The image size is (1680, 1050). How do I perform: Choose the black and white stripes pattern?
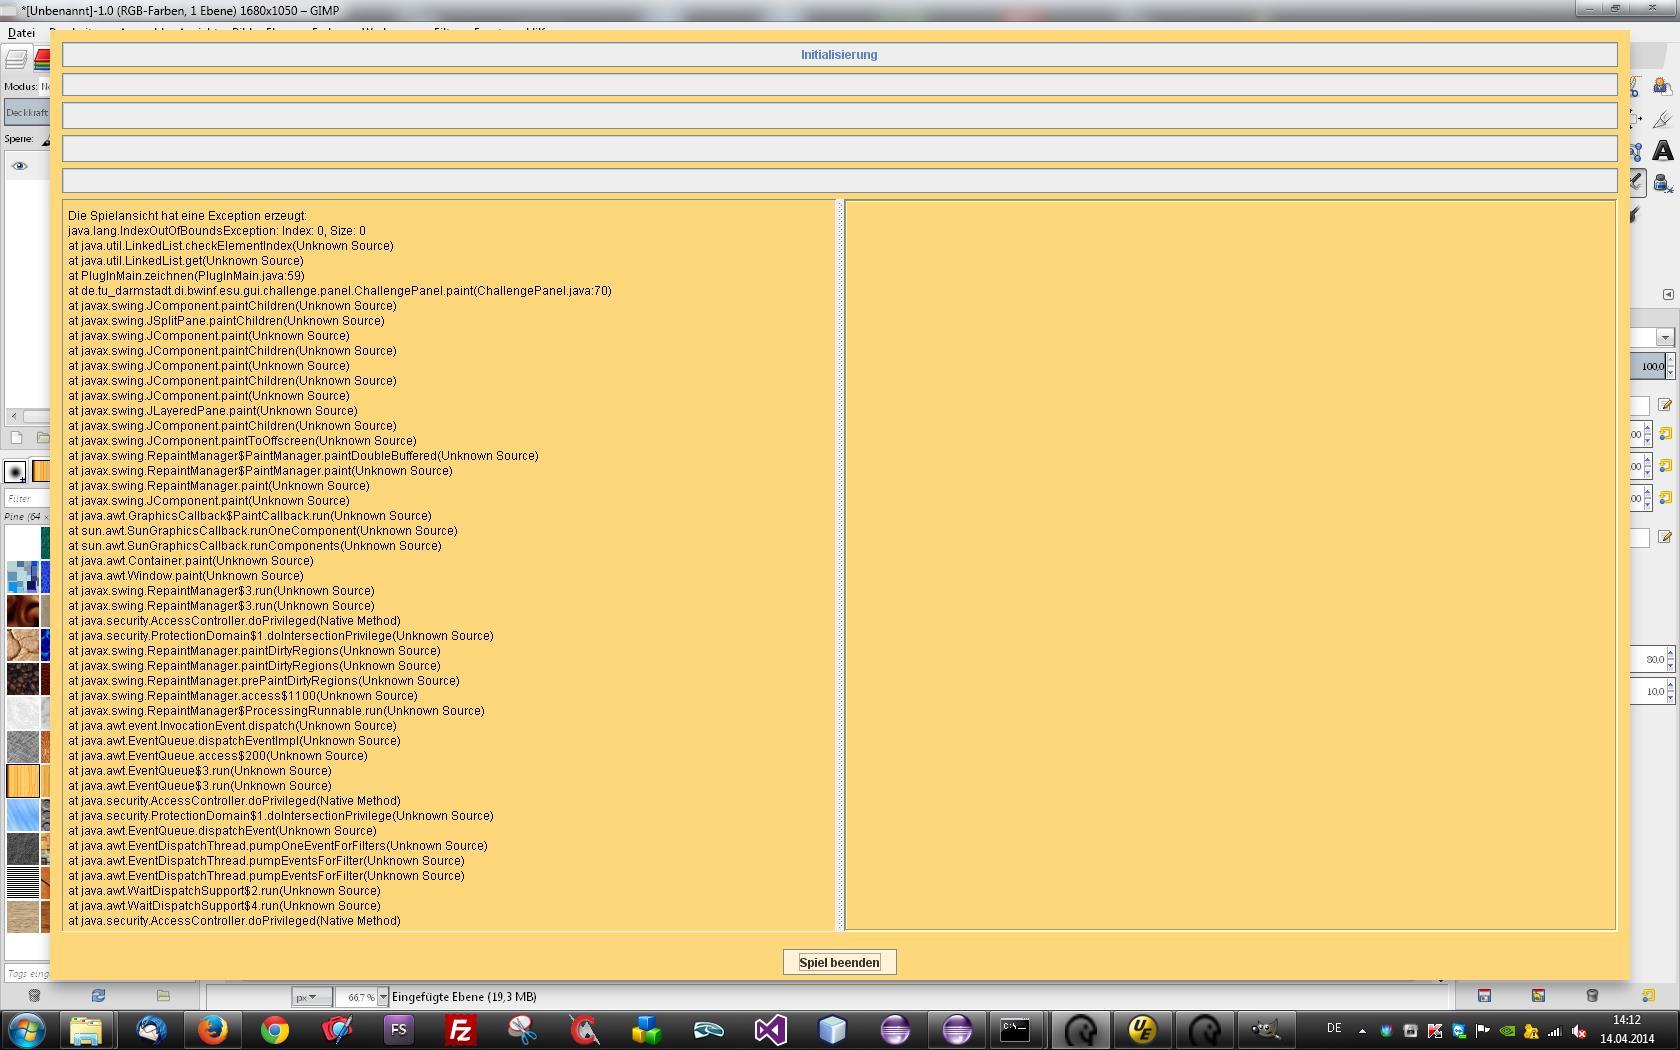point(23,882)
